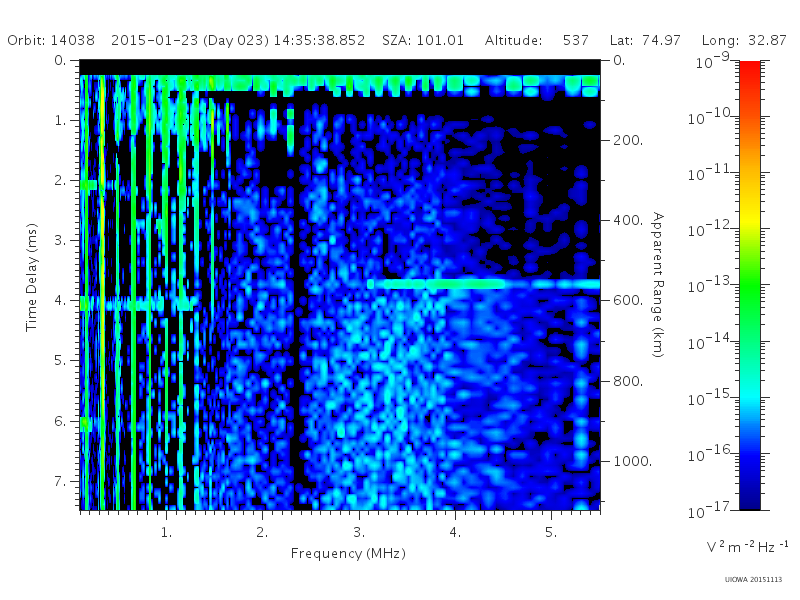
Task: Click the "Altitude:" label in the header
Action: pyautogui.click(x=513, y=40)
